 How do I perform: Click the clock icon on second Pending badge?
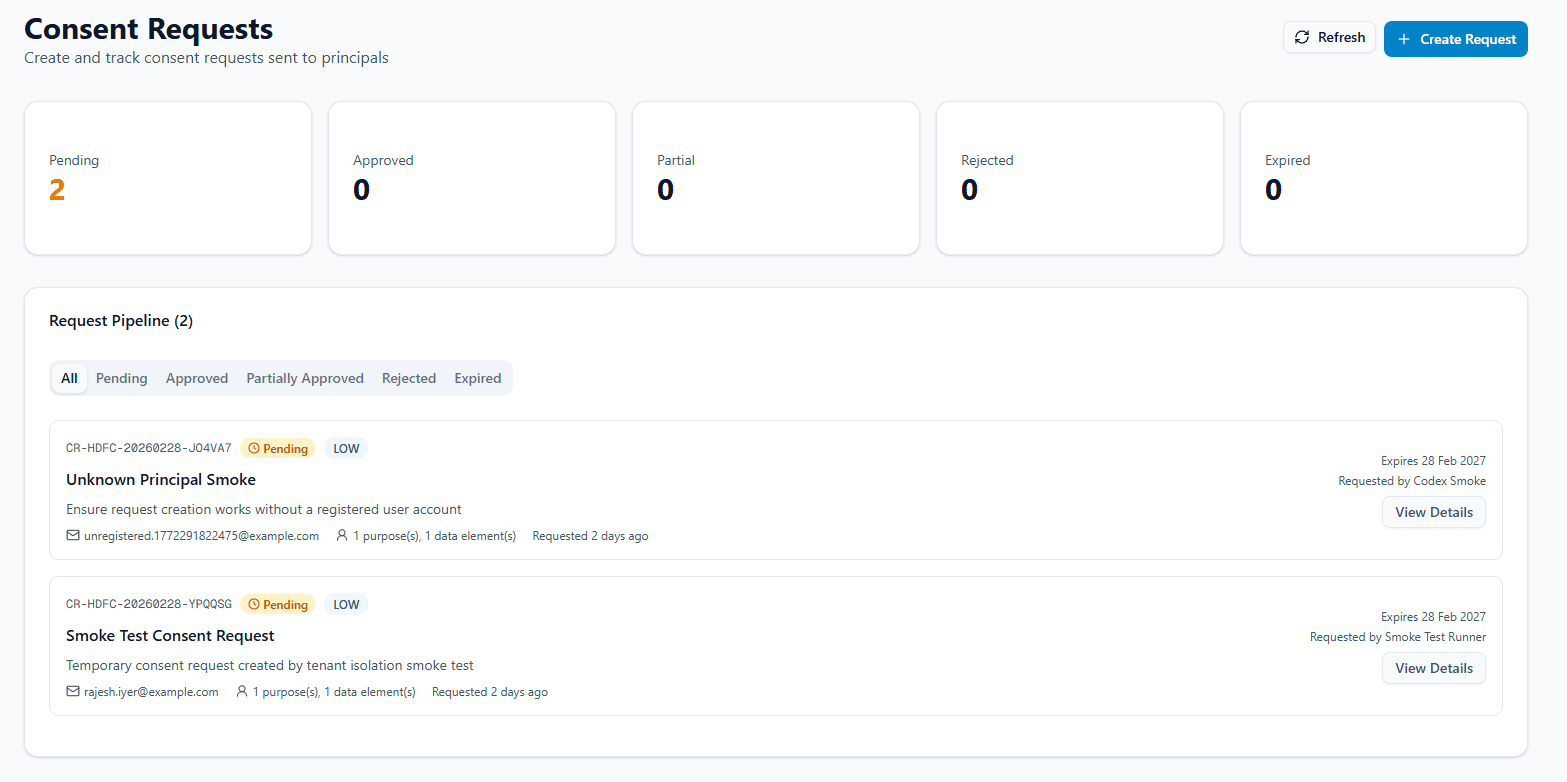(254, 604)
